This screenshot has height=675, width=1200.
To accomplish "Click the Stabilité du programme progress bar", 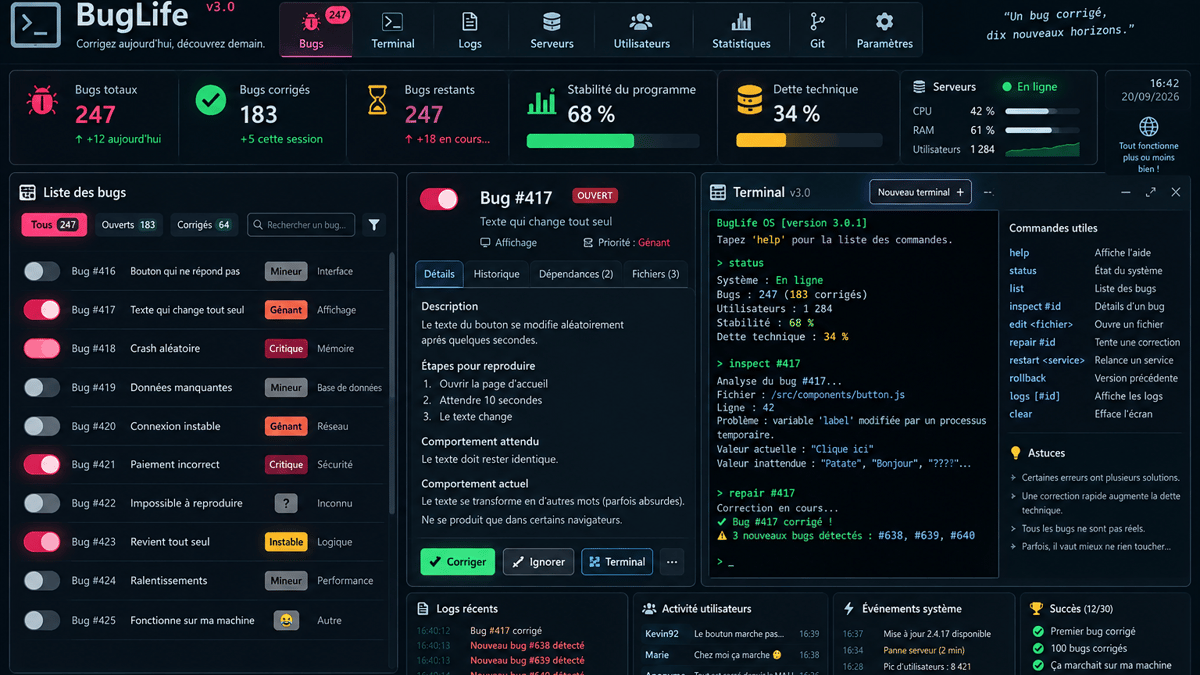I will click(614, 141).
